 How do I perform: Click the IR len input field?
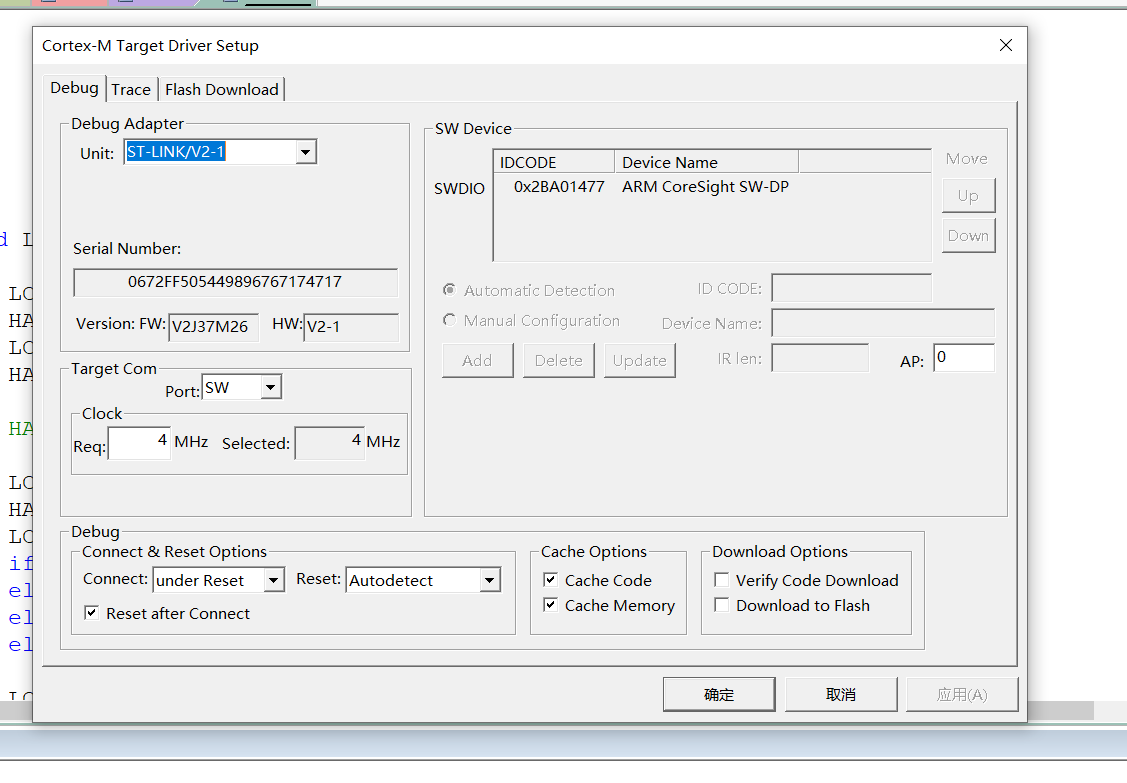tap(820, 358)
